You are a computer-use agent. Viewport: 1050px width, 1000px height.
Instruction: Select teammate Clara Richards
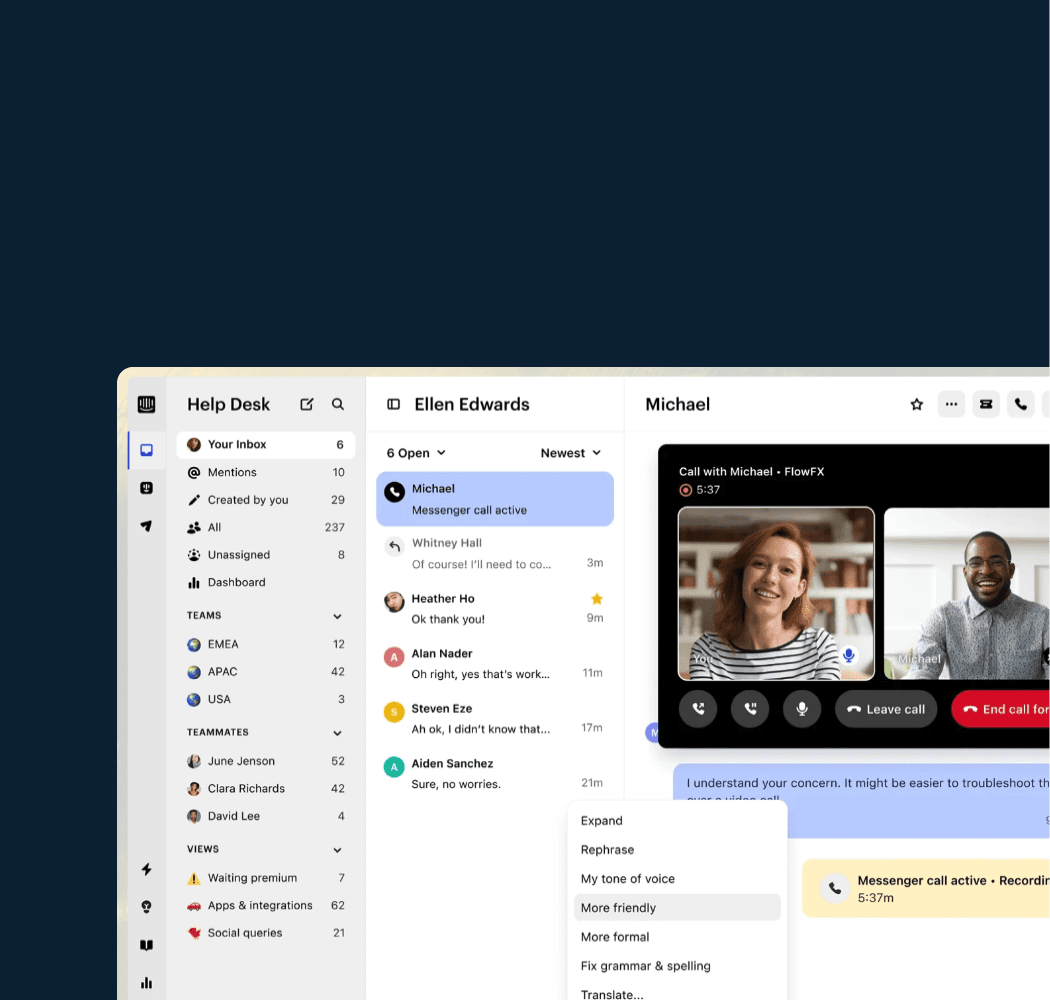pos(265,788)
